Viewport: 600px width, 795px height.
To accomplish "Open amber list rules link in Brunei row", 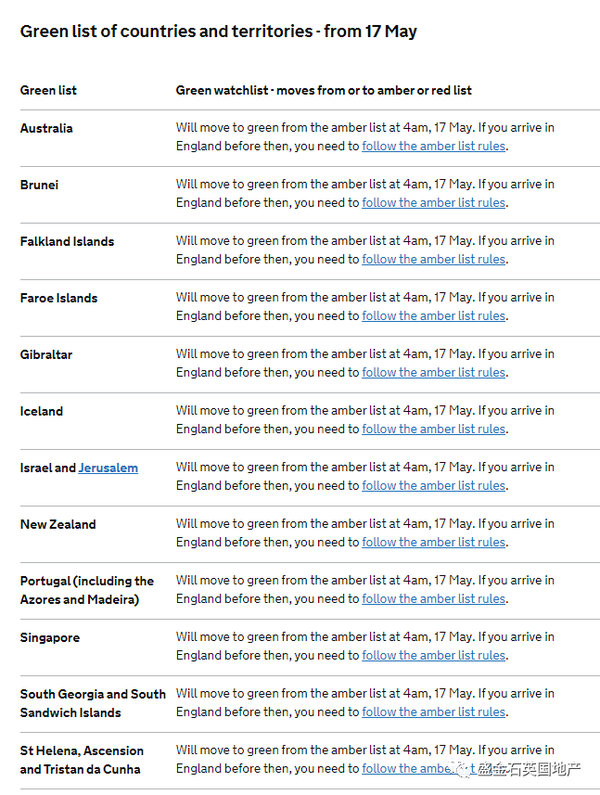I will coord(434,203).
